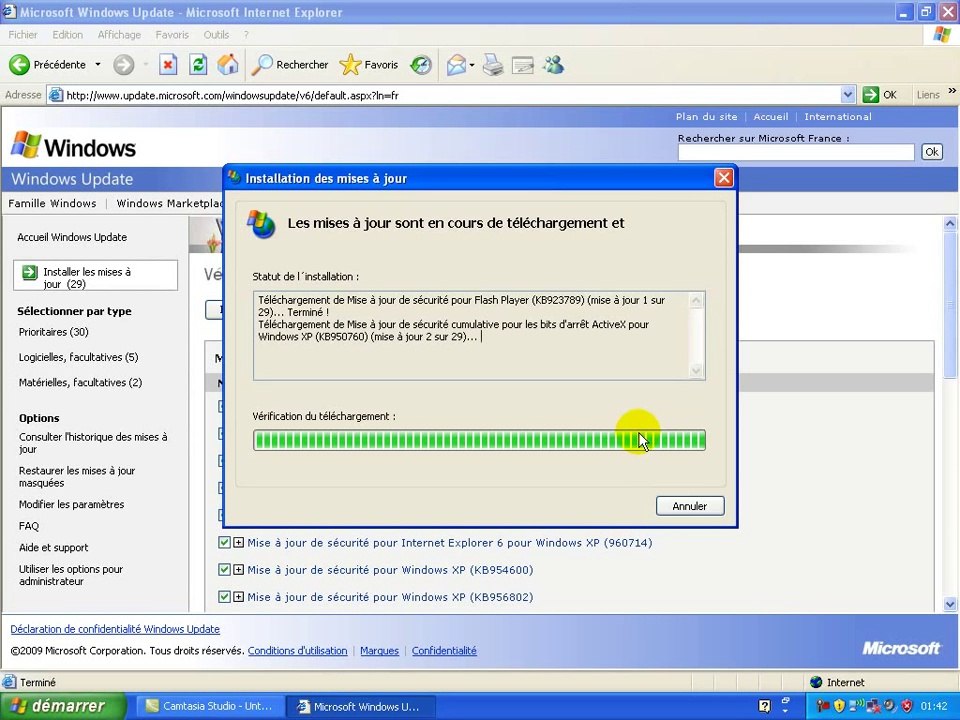Click the yellow security shield tray icon
The width and height of the screenshot is (960, 720).
tap(839, 706)
